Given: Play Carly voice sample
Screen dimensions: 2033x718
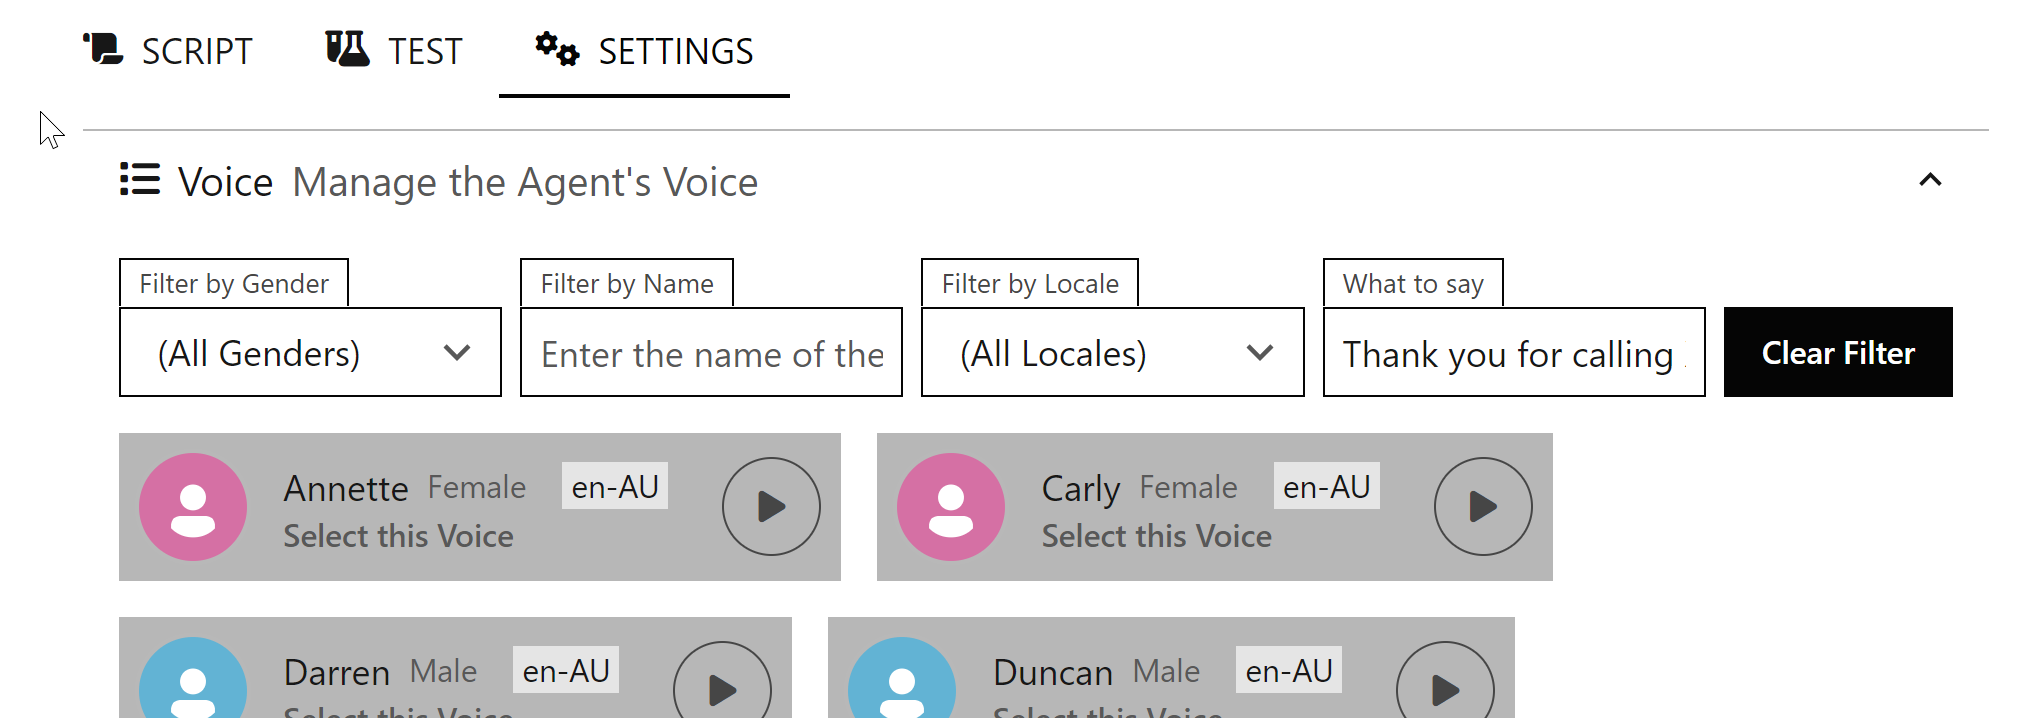Looking at the screenshot, I should (1482, 506).
